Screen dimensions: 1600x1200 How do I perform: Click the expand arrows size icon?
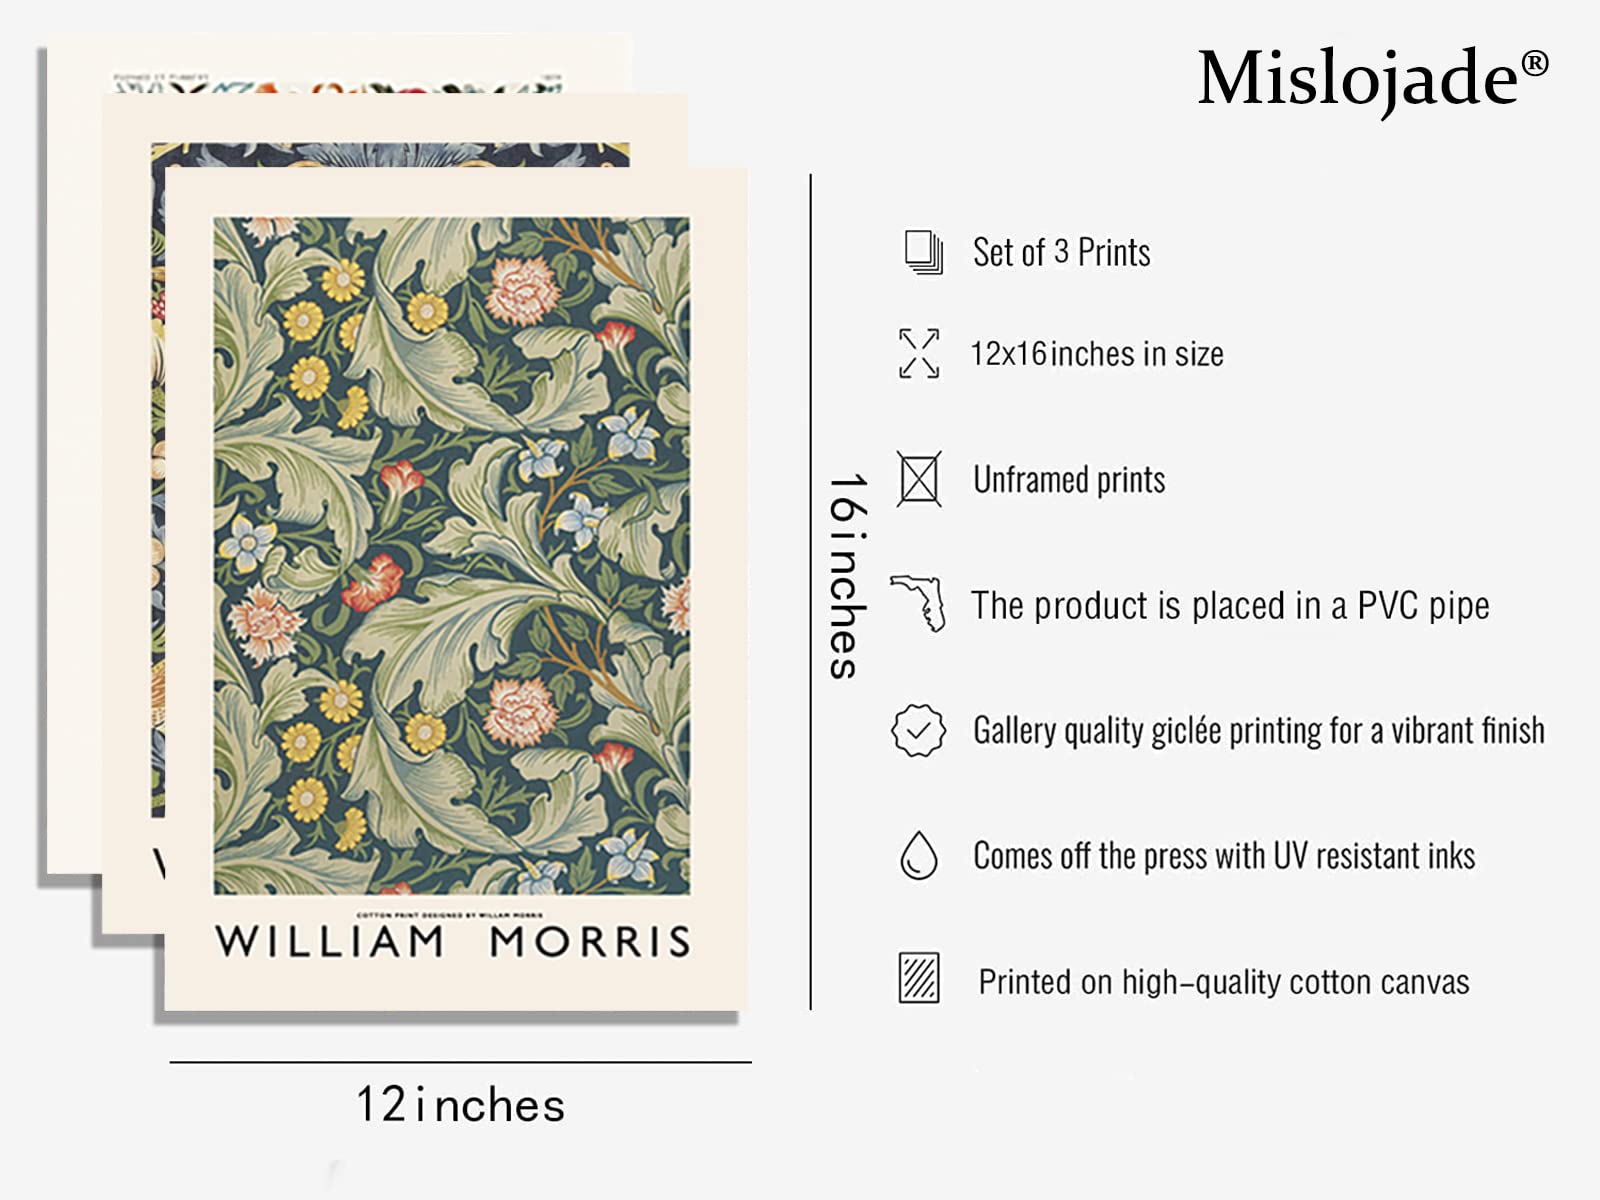[x=919, y=353]
